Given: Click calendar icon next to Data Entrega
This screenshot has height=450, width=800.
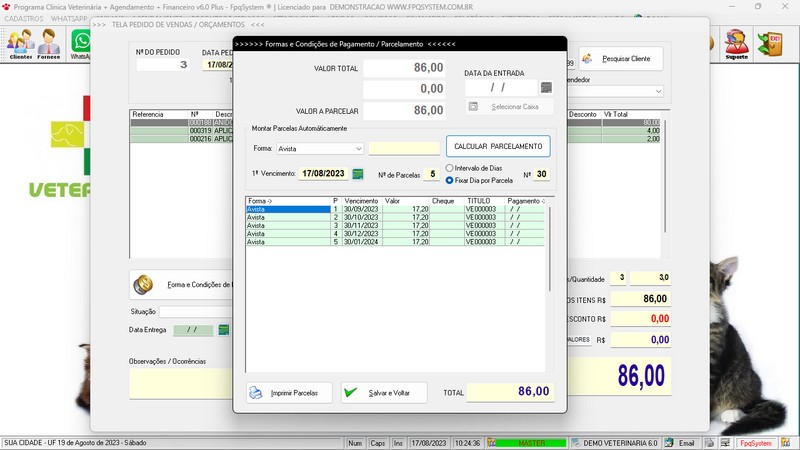Looking at the screenshot, I should tap(224, 329).
